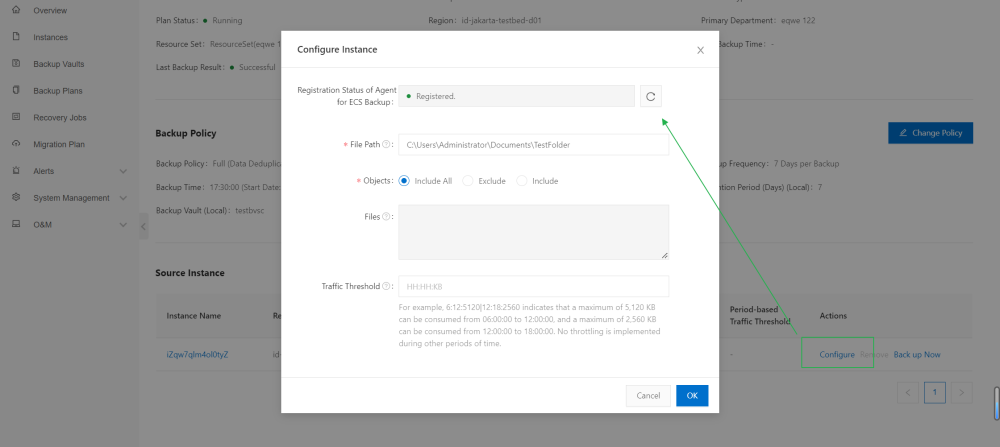Open Migration Plan in the sidebar
1000x447 pixels.
(x=59, y=145)
